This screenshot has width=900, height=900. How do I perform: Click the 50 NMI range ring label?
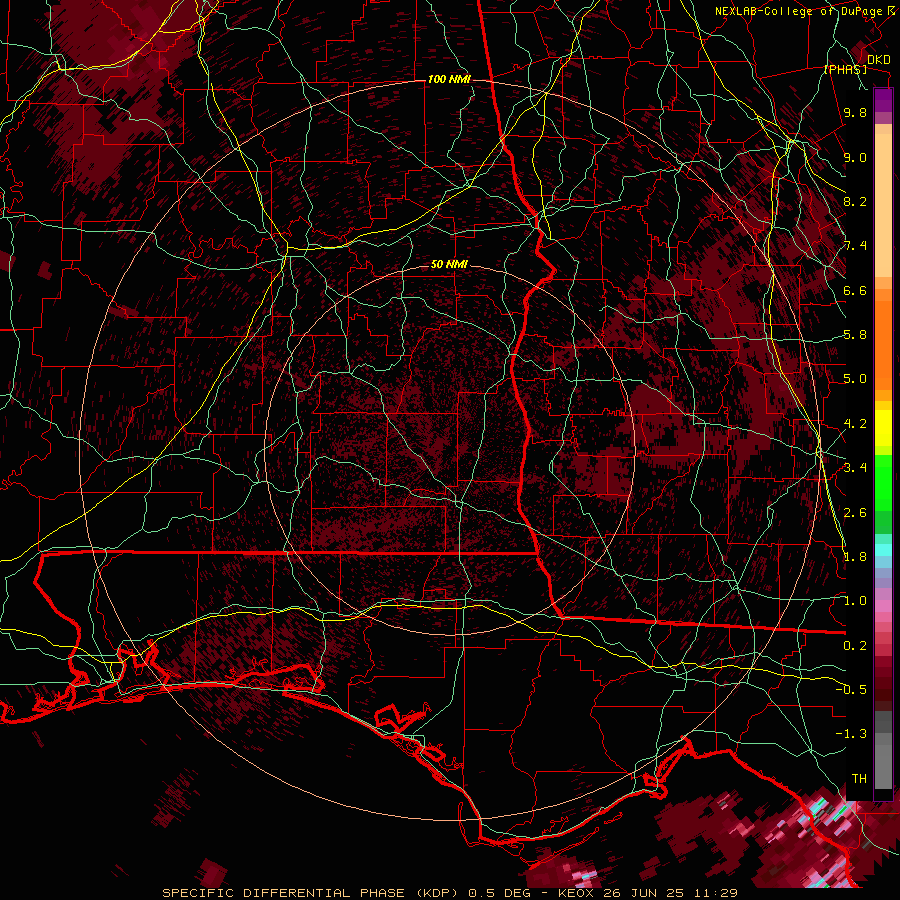[x=449, y=265]
